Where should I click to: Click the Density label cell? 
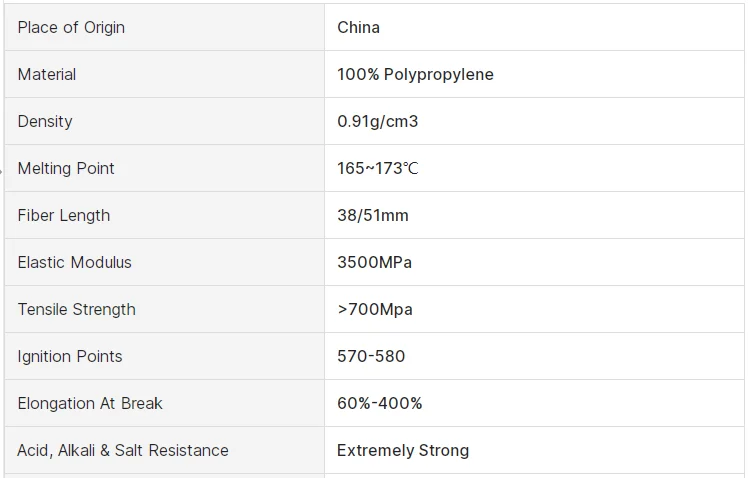pos(45,121)
